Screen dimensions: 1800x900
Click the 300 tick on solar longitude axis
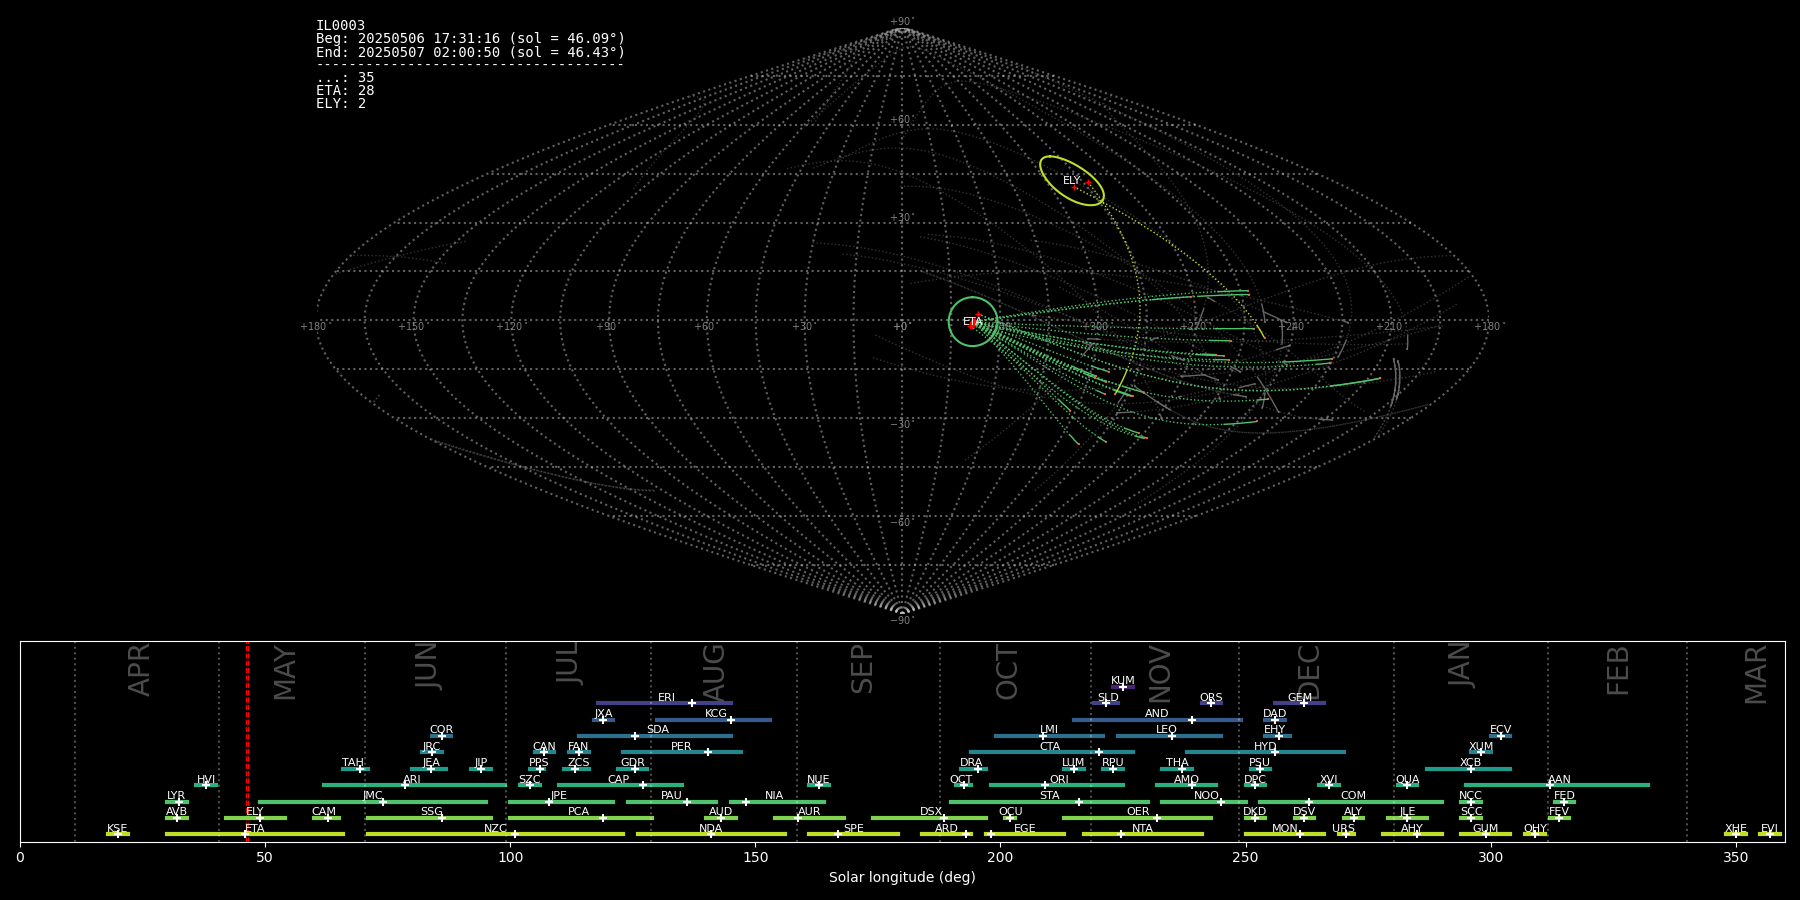[1490, 857]
